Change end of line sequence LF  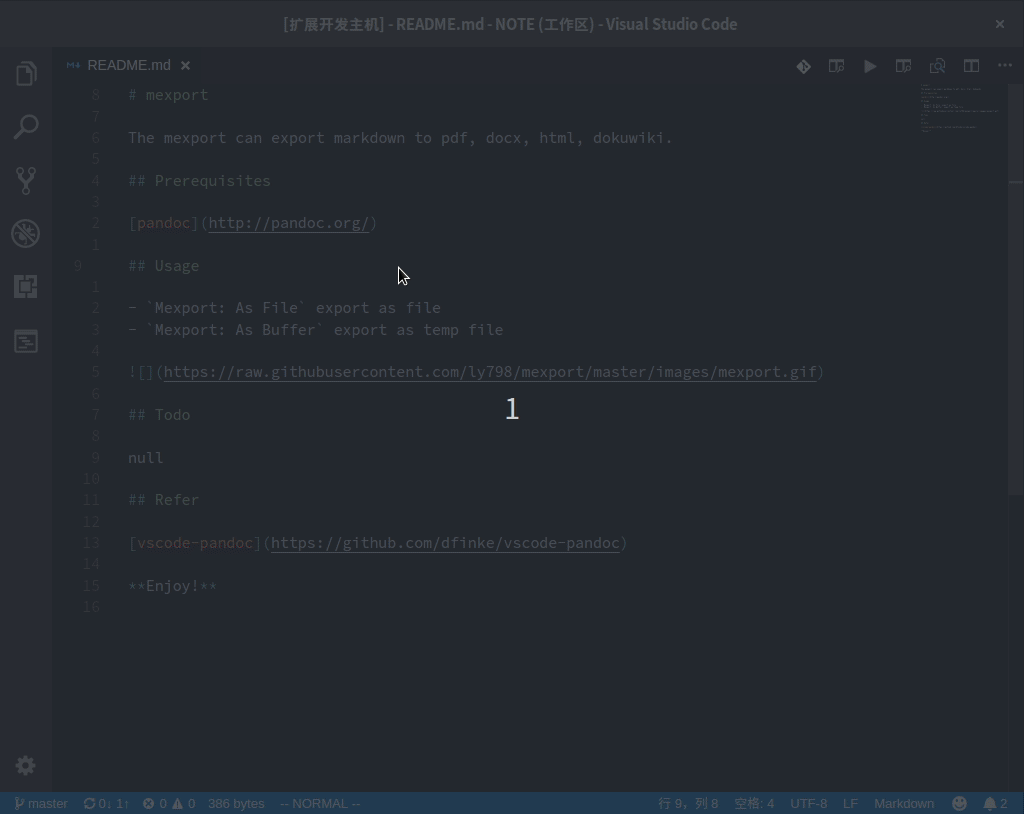pyautogui.click(x=850, y=804)
